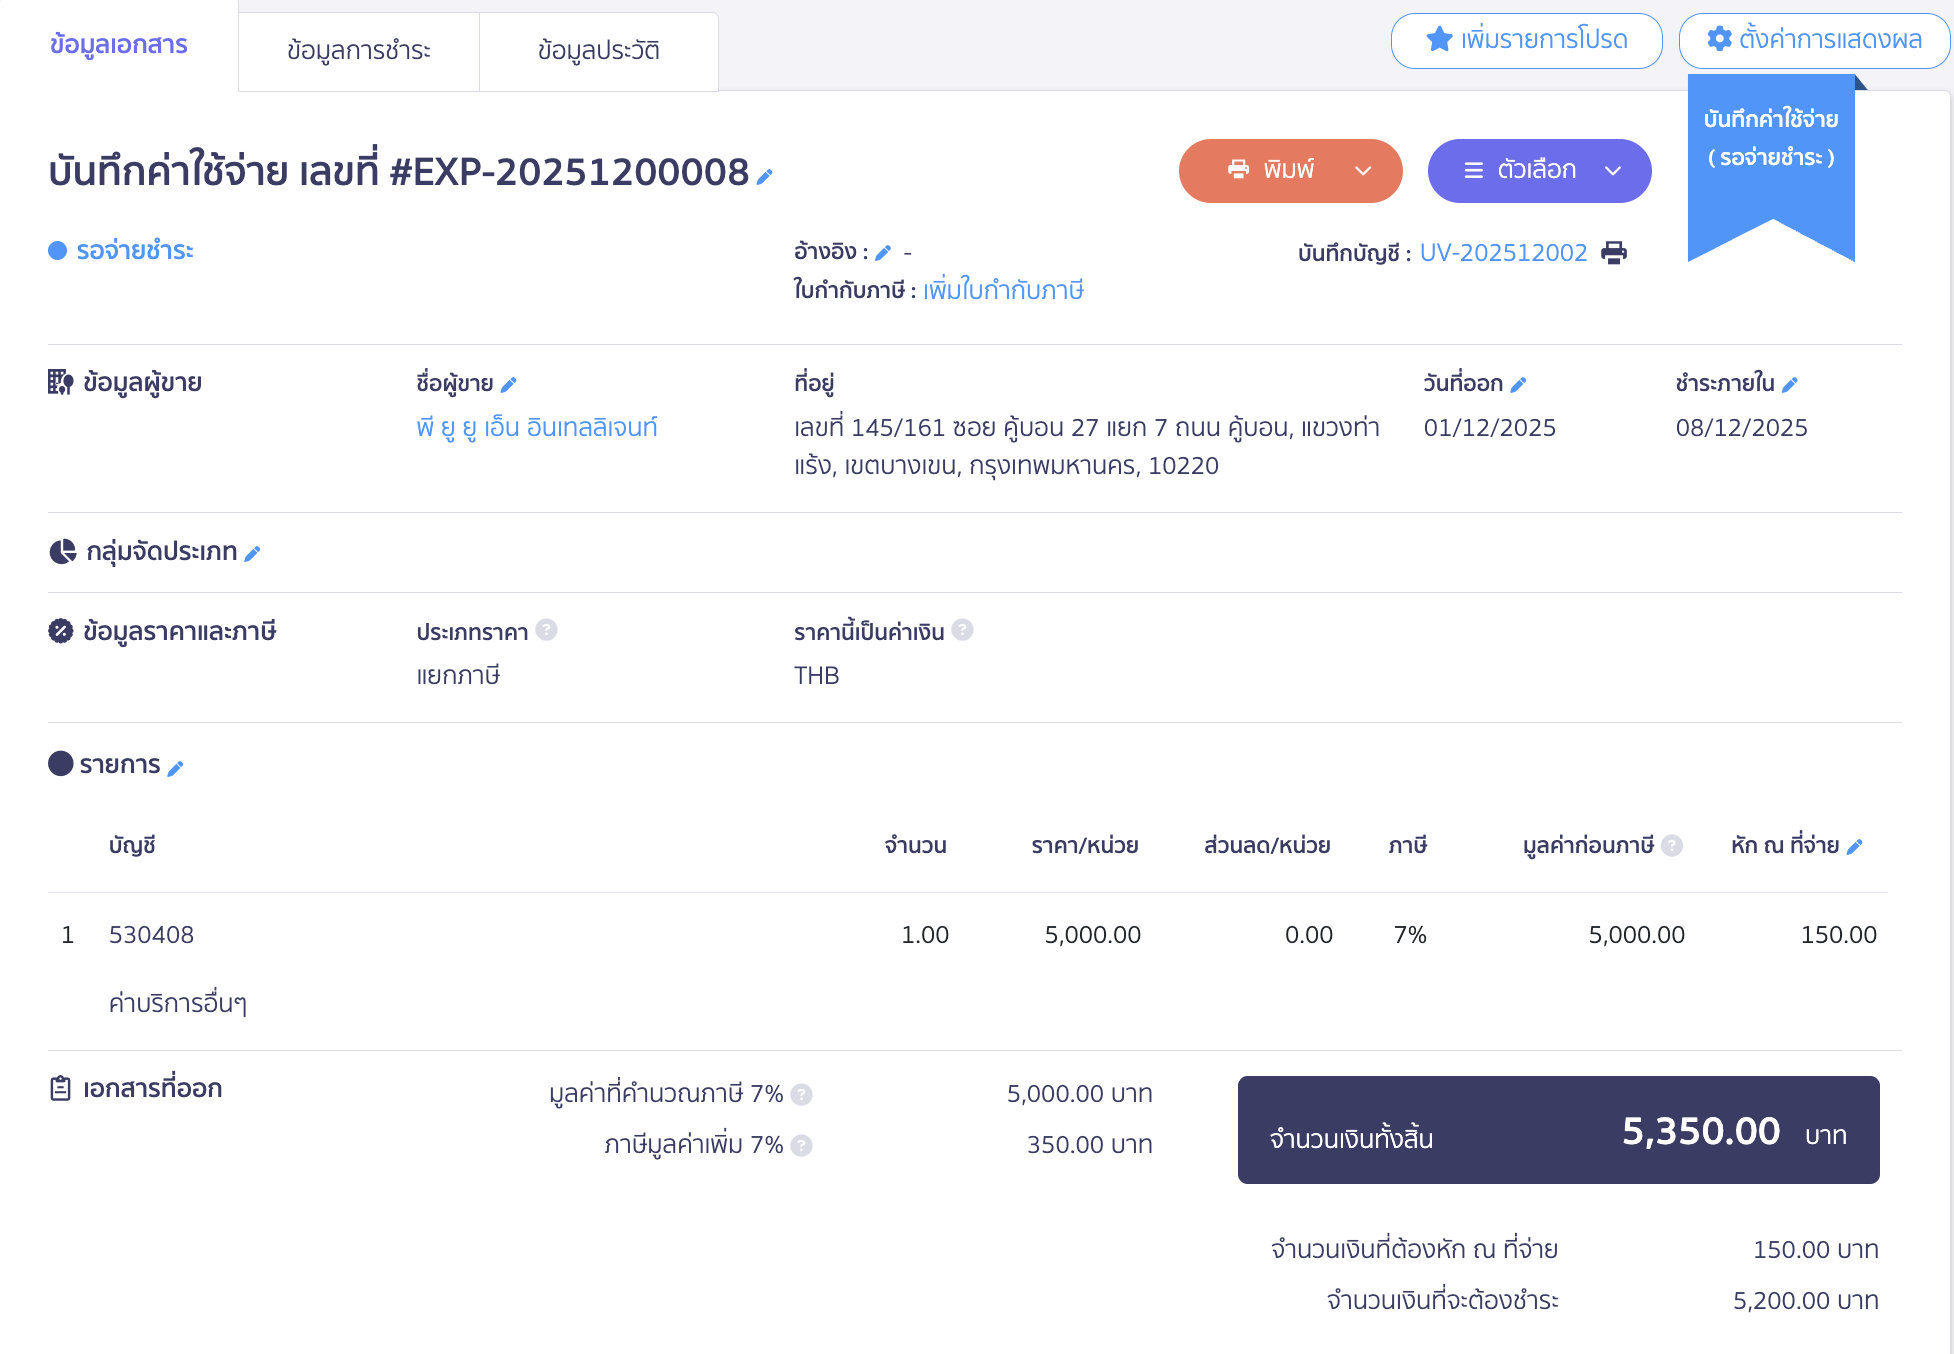Click edit pencil beside ชำระภายใน
The image size is (1954, 1354).
coord(1790,385)
